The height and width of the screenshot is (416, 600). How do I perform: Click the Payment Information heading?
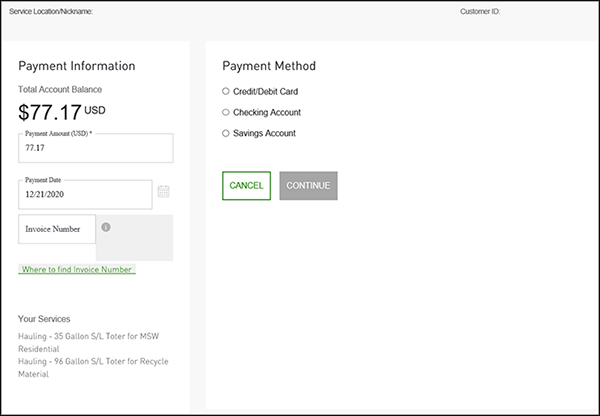pyautogui.click(x=77, y=66)
